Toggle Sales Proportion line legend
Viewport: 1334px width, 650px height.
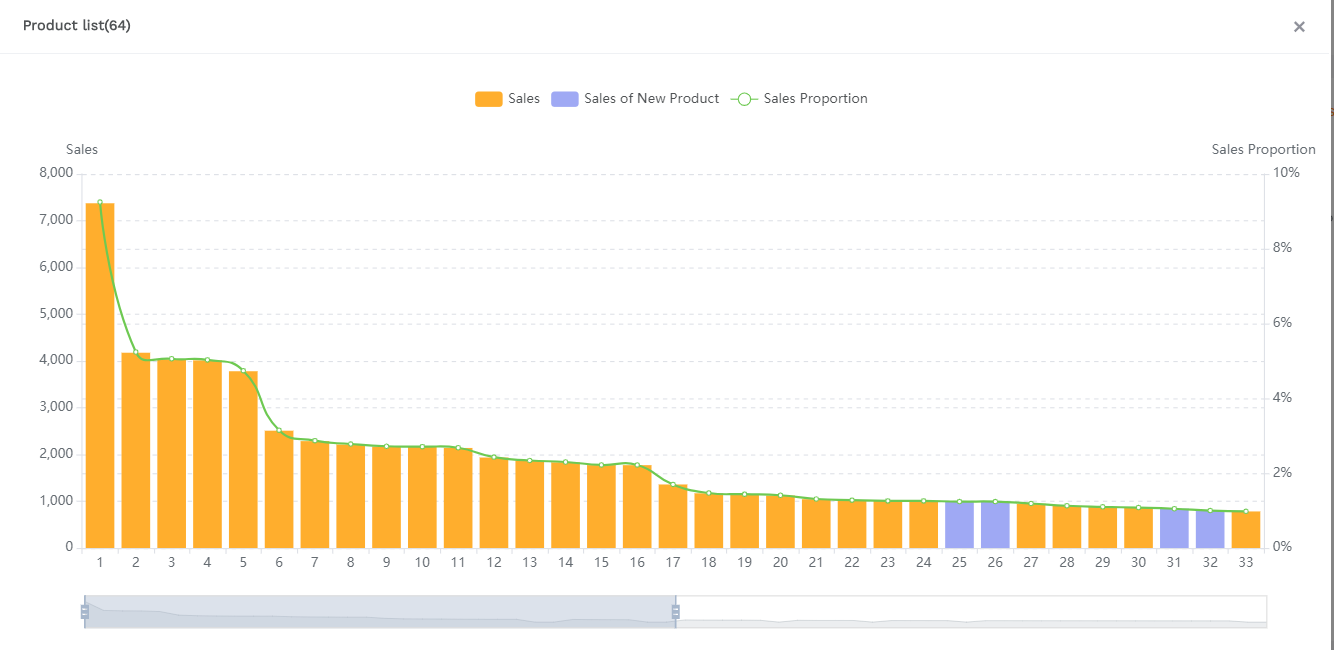click(814, 99)
